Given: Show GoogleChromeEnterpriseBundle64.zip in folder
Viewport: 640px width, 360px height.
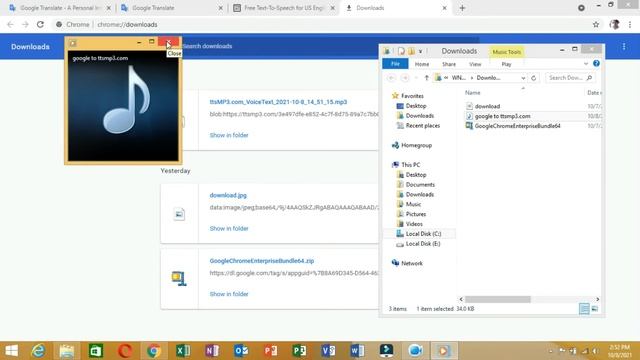Looking at the screenshot, I should pos(229,294).
